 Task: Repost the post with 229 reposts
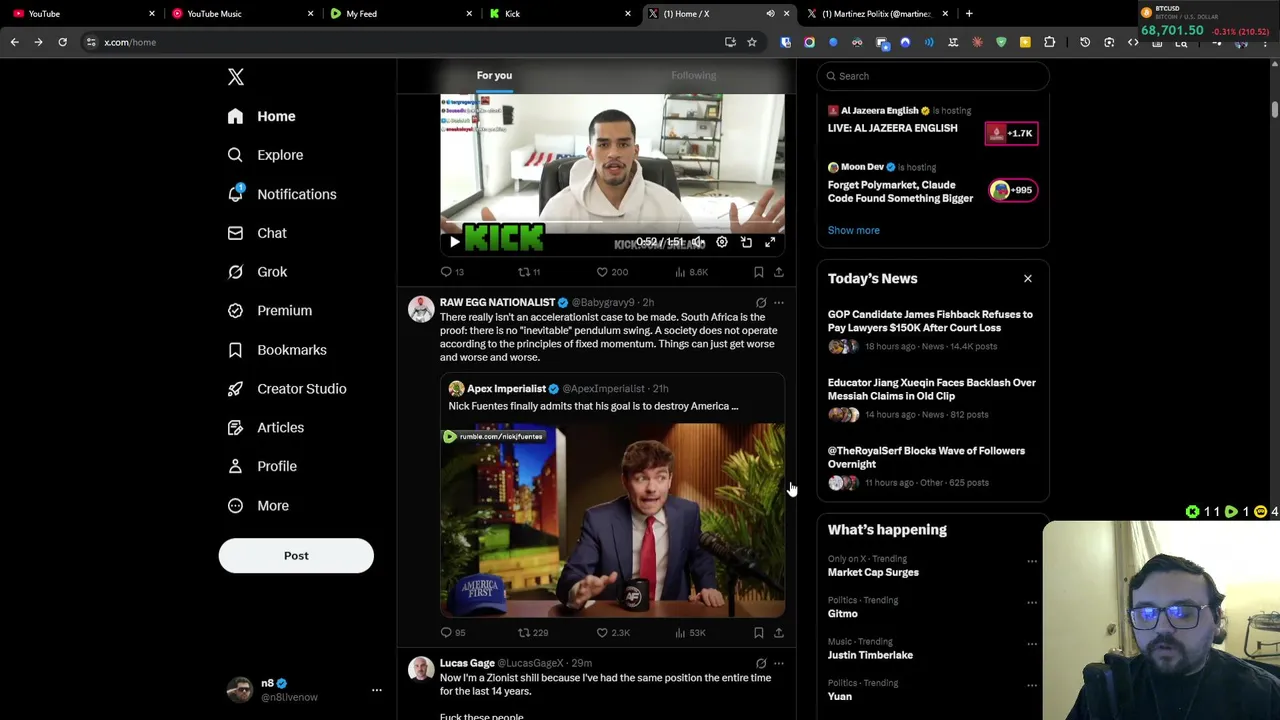533,633
